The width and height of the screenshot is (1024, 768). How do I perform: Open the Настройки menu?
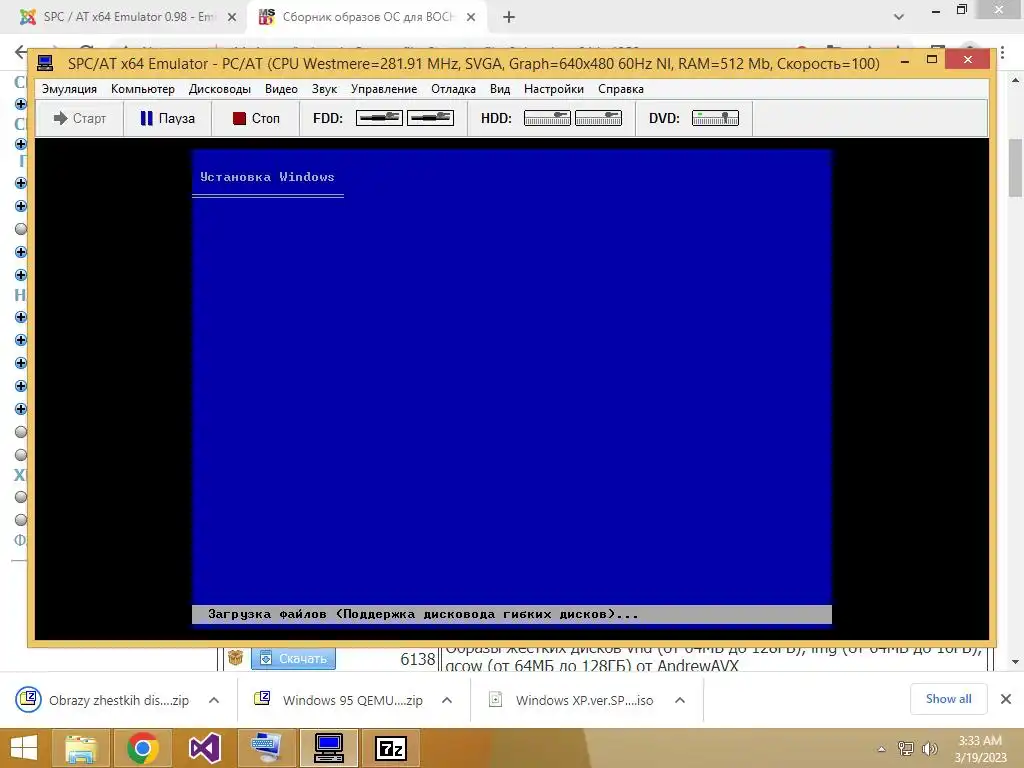coord(554,89)
